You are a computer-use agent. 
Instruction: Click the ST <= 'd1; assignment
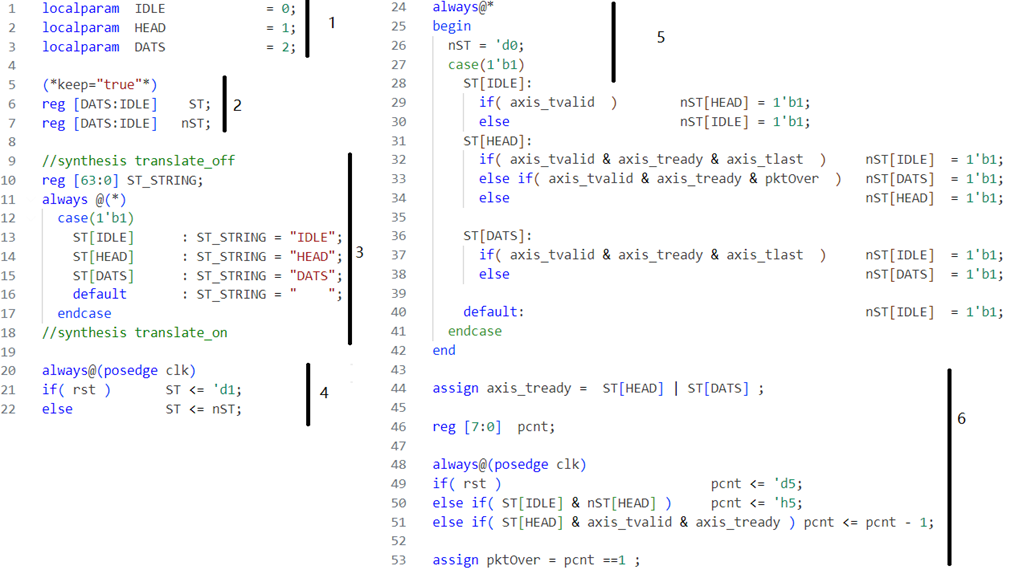[x=203, y=390]
